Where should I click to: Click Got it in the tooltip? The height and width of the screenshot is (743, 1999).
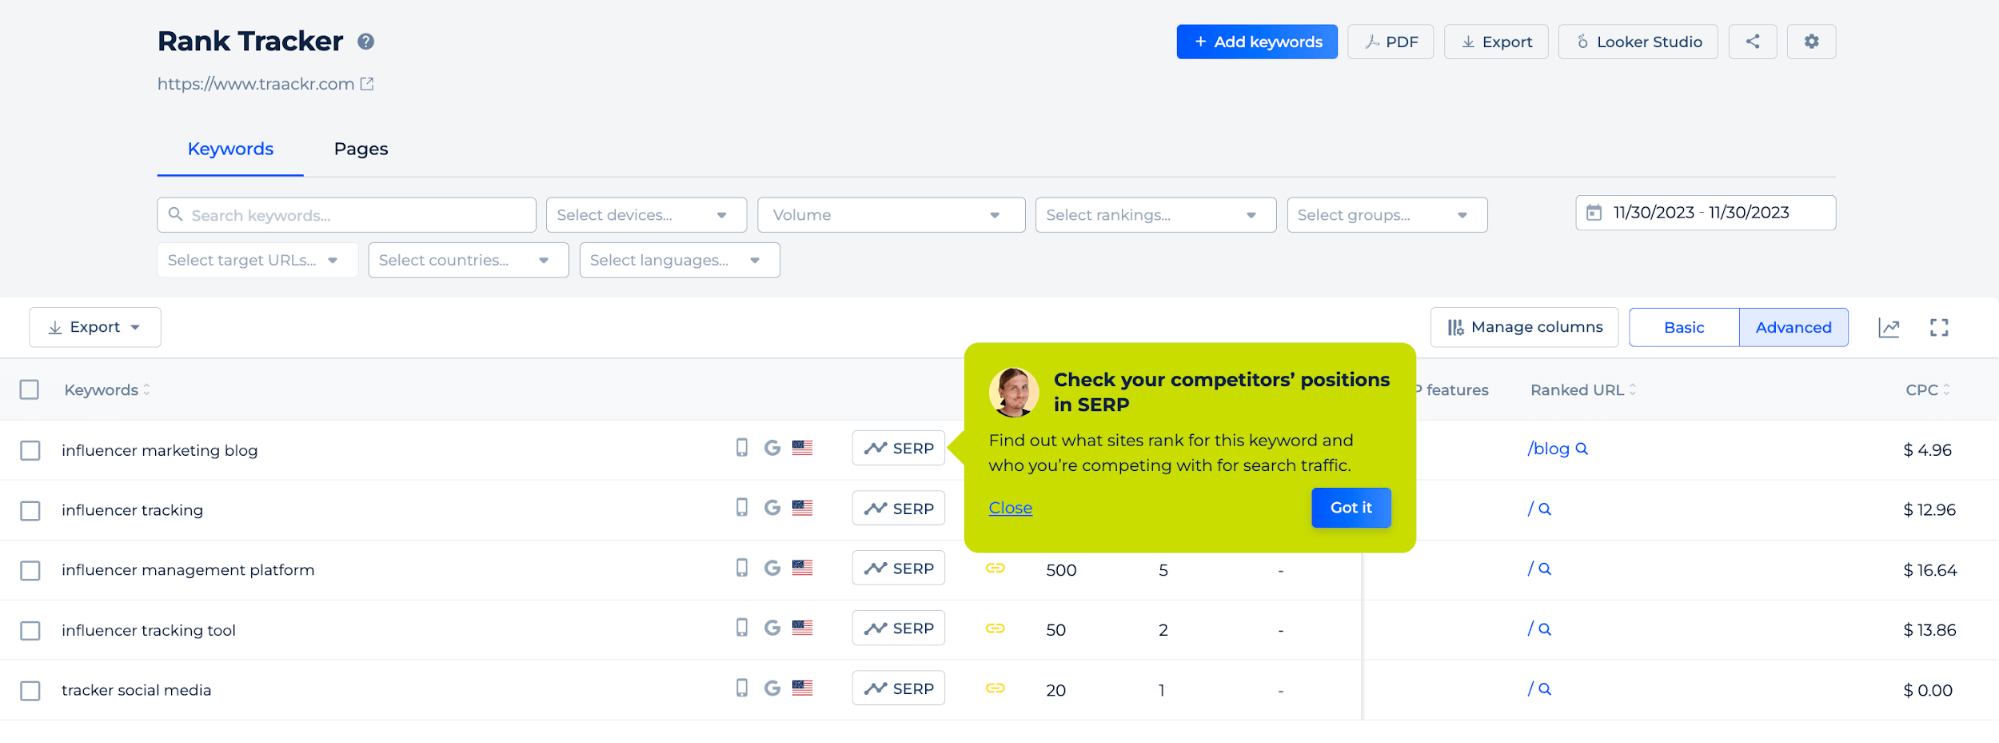pos(1351,508)
